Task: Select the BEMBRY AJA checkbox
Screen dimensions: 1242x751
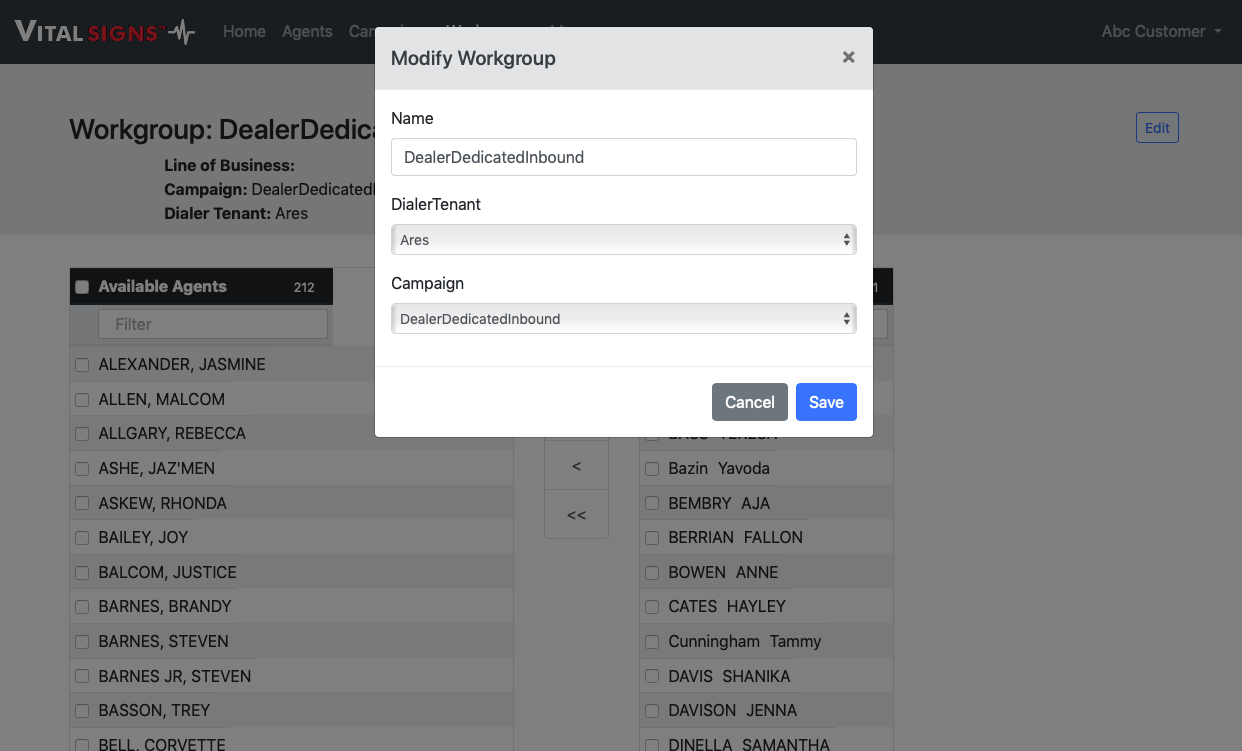Action: [652, 503]
